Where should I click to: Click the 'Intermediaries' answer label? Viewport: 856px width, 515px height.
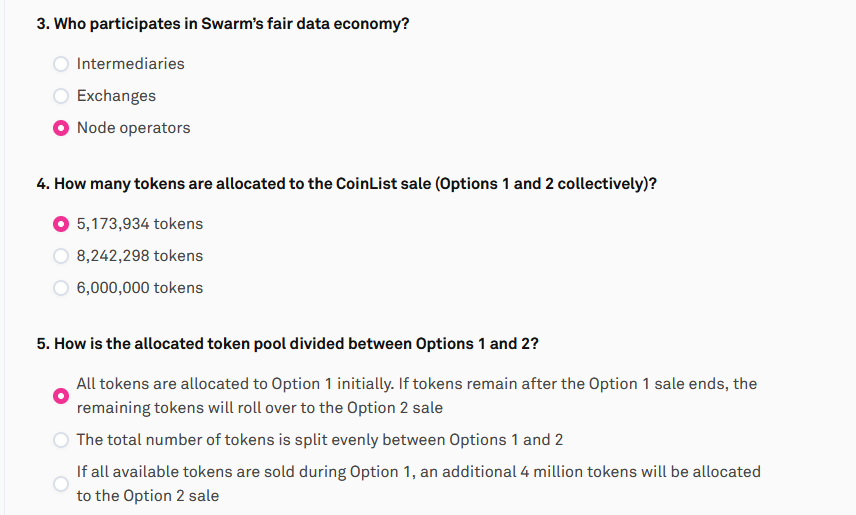pos(130,64)
